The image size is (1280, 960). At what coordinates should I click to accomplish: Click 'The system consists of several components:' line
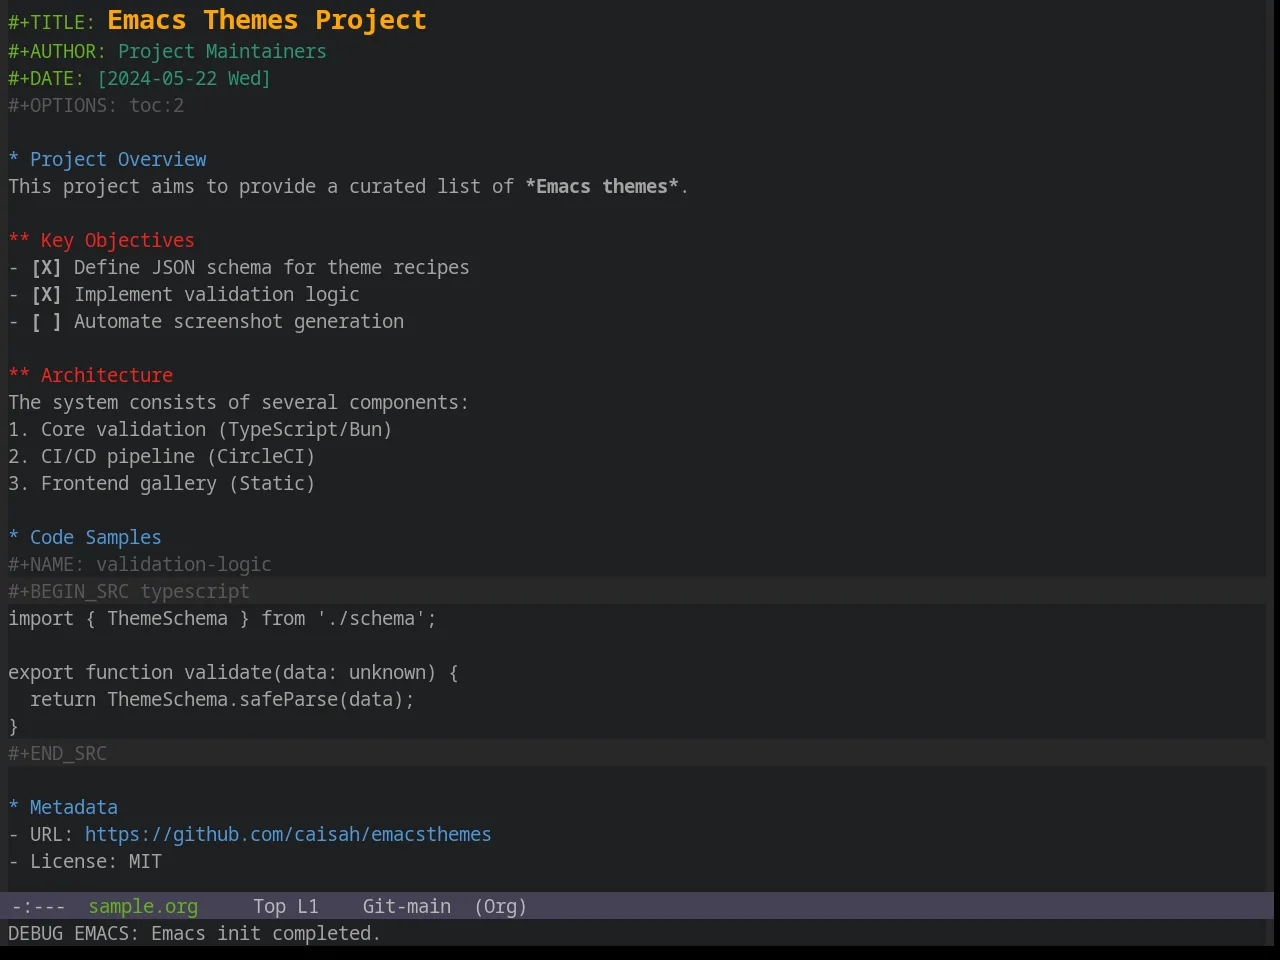click(238, 403)
